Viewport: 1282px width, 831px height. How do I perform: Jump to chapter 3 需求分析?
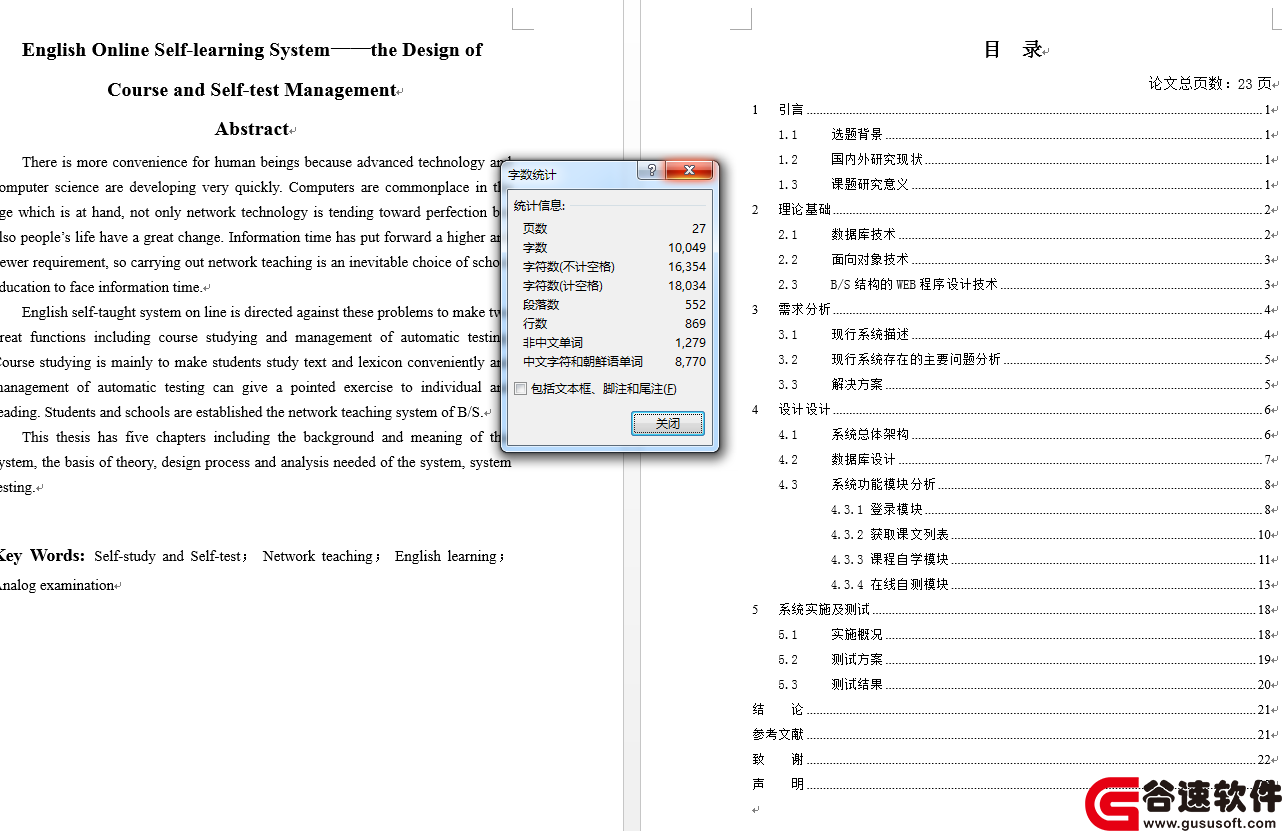tap(1012, 310)
